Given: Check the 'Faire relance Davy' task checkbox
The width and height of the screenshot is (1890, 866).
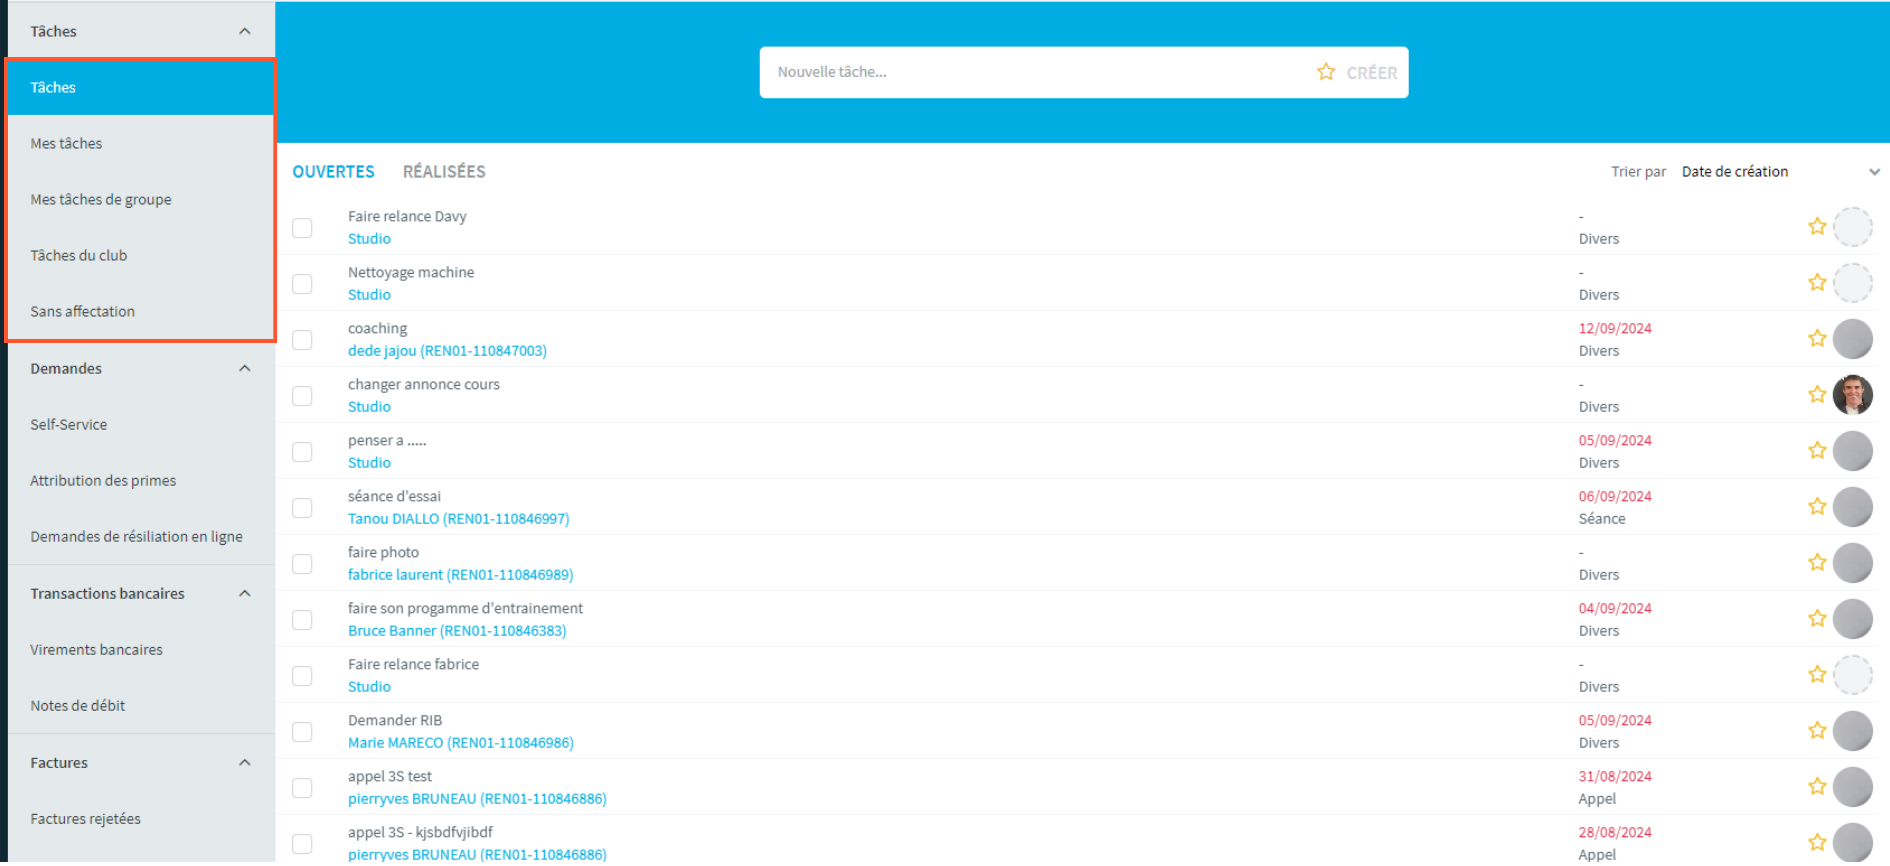Looking at the screenshot, I should tap(302, 228).
